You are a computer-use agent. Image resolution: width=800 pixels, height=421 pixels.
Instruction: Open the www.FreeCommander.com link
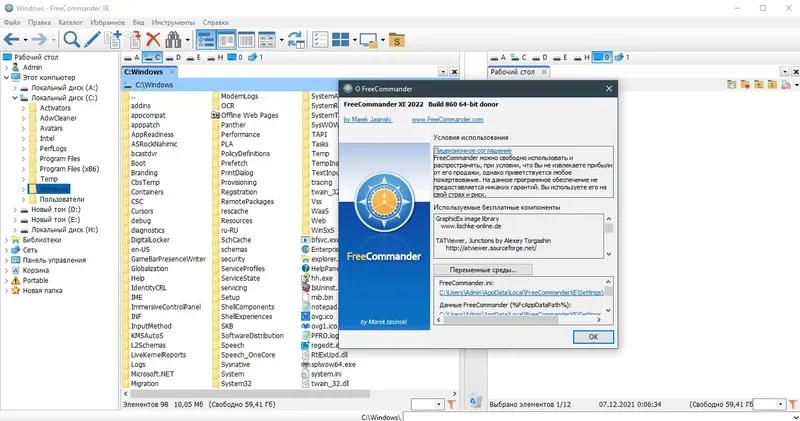click(x=447, y=119)
